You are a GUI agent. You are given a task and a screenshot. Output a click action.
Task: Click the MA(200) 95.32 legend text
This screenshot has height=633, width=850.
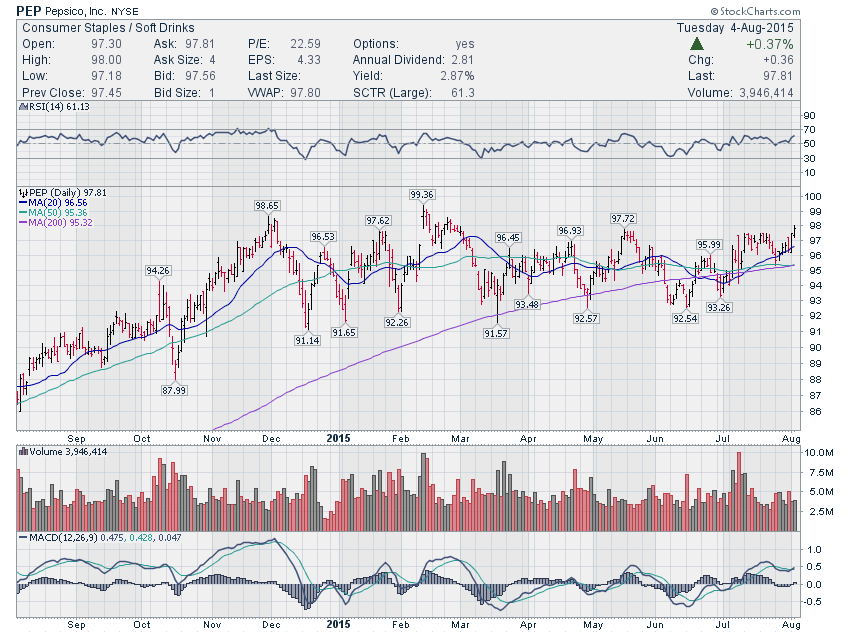click(60, 222)
